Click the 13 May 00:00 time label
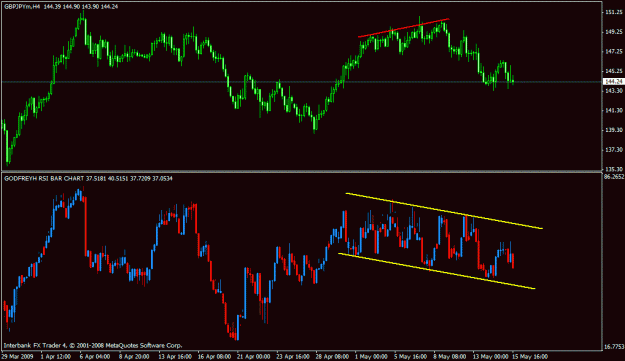 pos(490,356)
